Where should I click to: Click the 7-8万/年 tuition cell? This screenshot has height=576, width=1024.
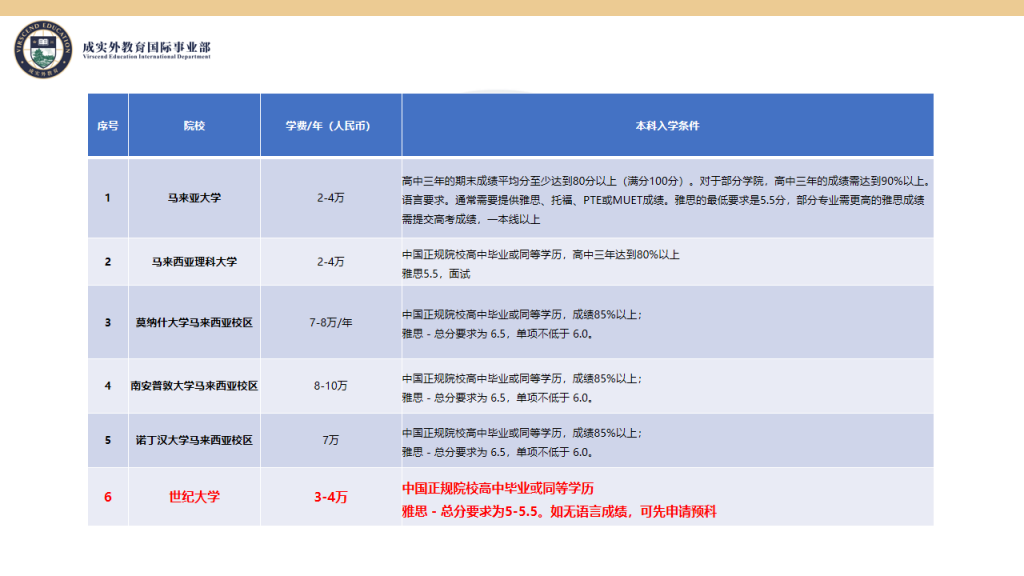point(330,322)
